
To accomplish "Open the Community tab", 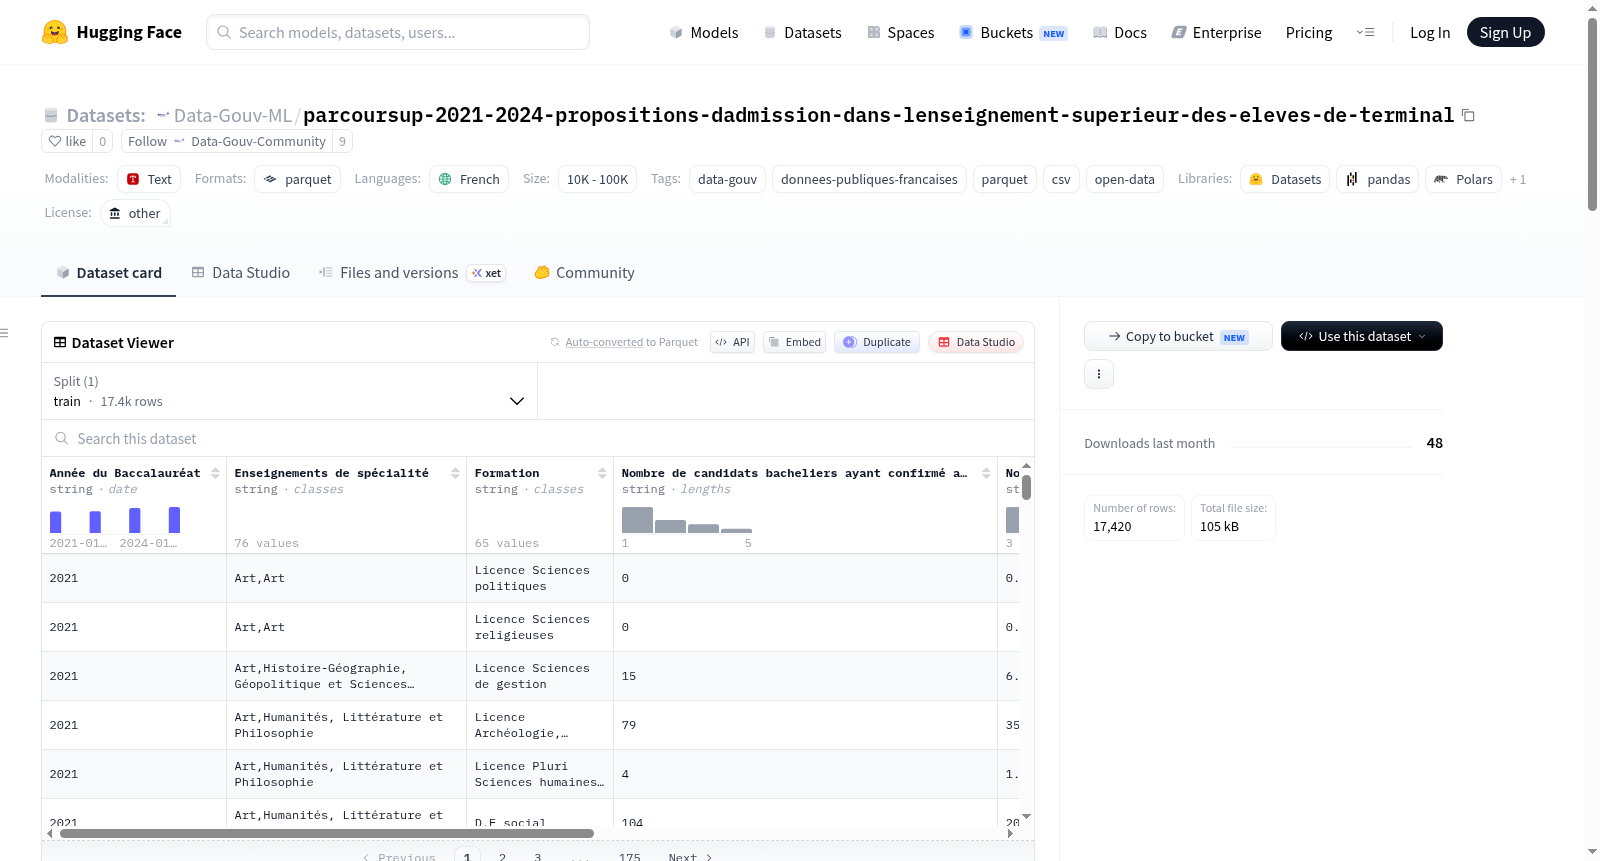I will [x=584, y=272].
